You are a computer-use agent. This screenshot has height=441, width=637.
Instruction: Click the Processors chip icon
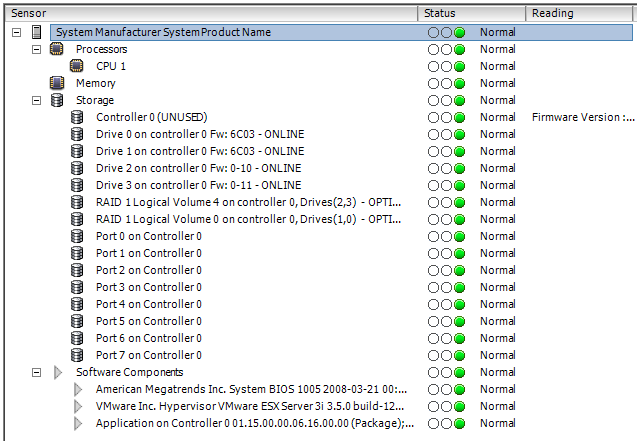(x=56, y=49)
